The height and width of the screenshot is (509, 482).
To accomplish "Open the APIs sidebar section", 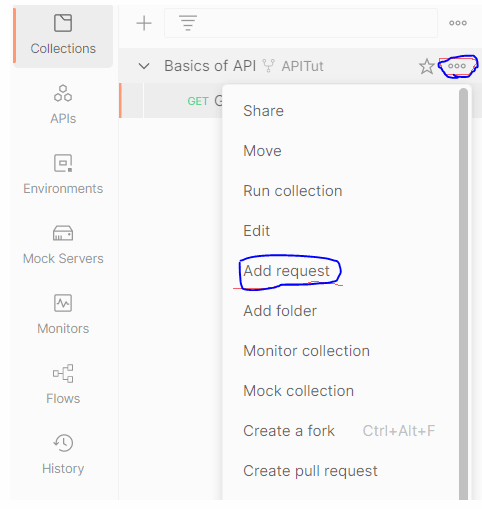I will click(x=63, y=105).
